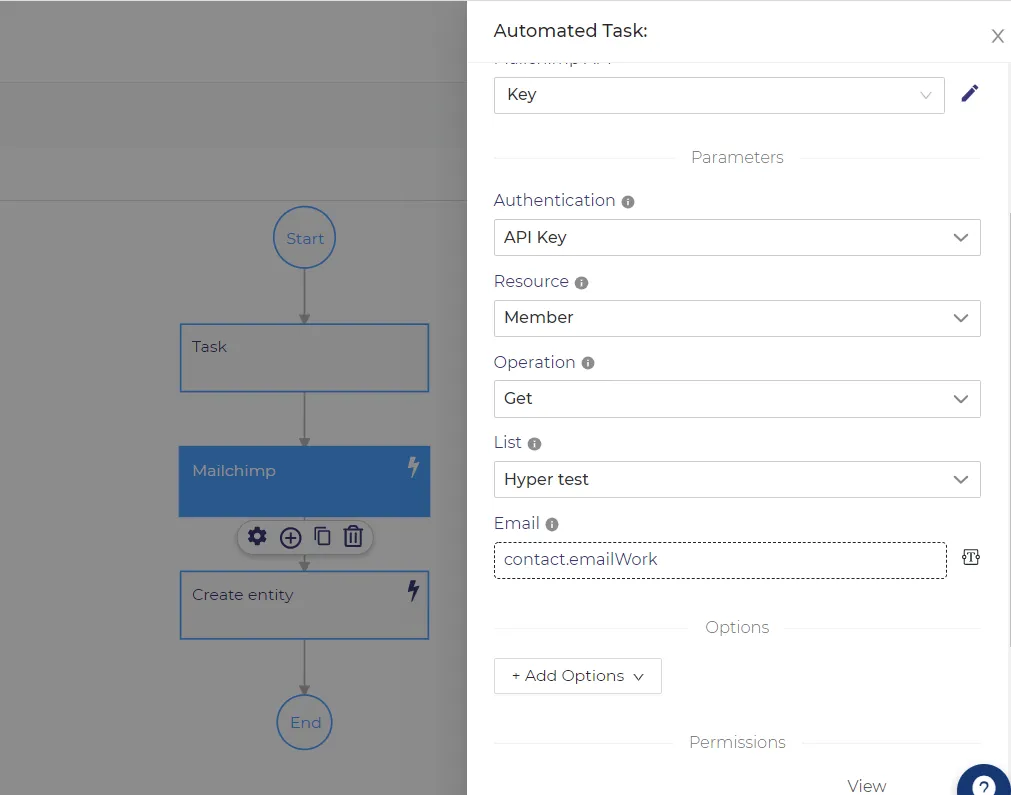Screen dimensions: 1011x795
Task: Click the Resource info icon
Action: (x=581, y=282)
